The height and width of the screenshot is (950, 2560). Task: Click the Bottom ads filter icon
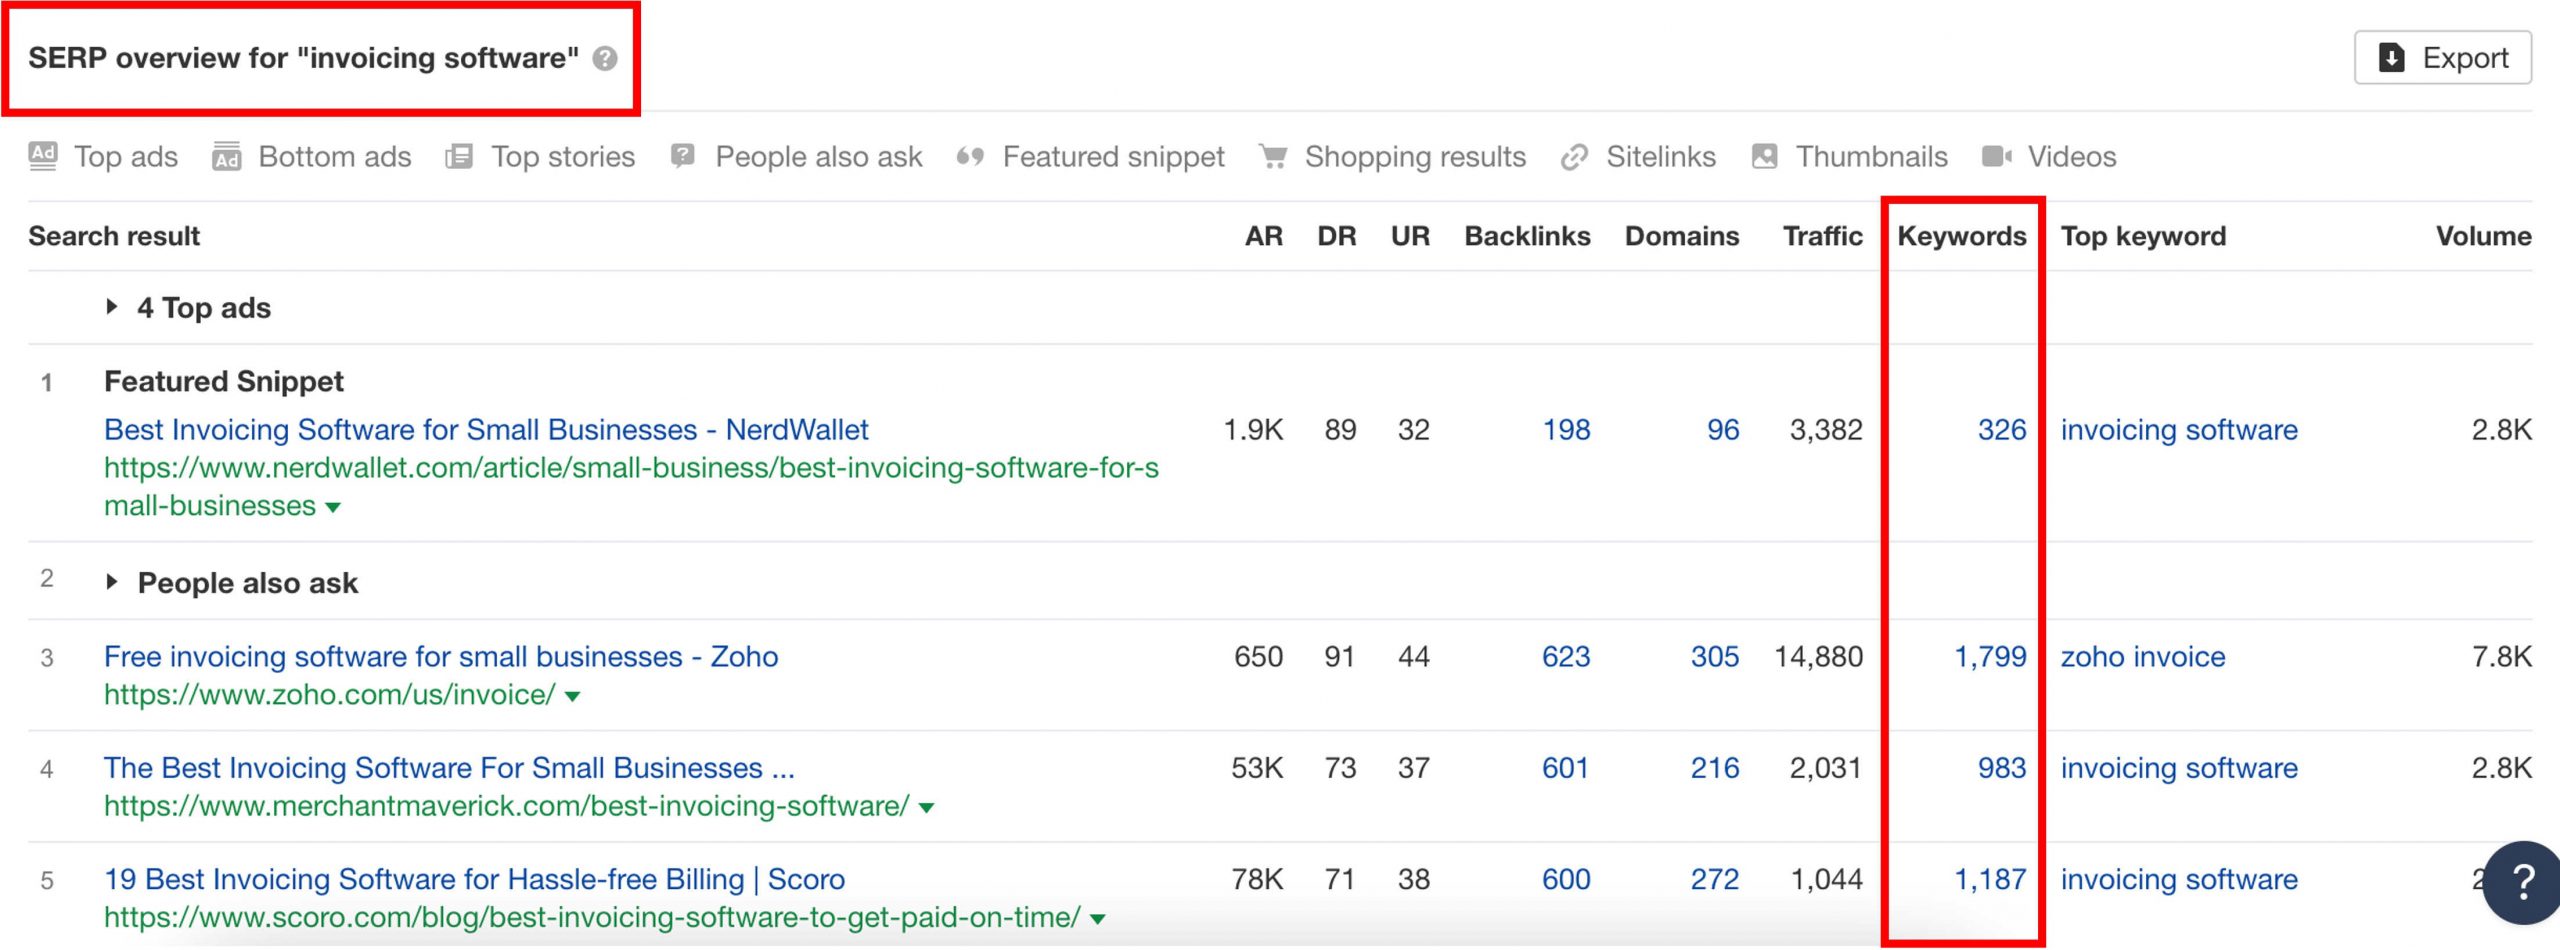(x=224, y=156)
